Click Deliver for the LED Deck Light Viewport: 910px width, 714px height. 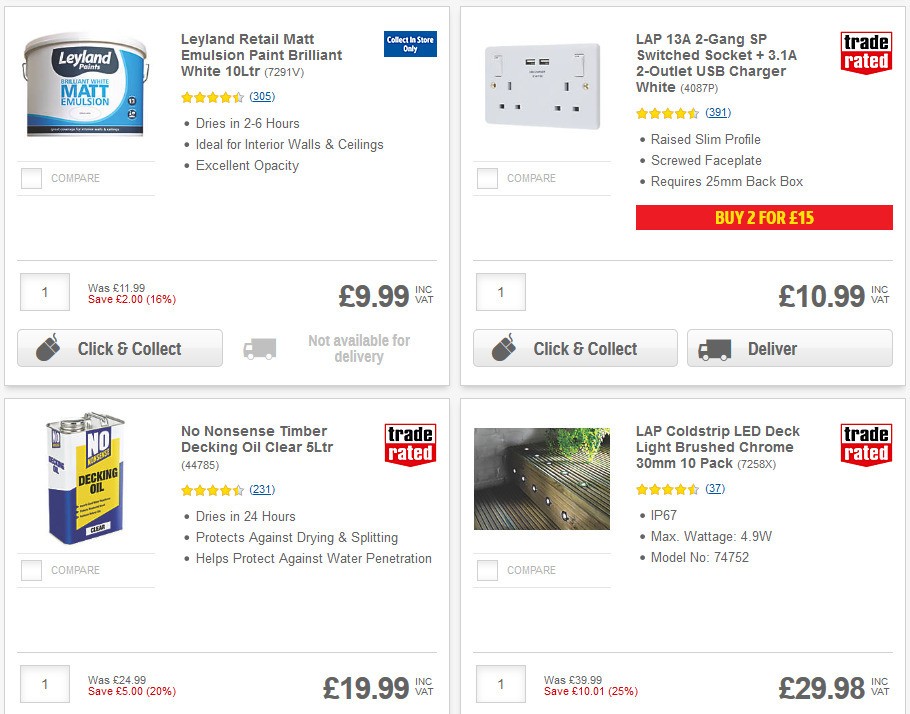pyautogui.click(x=789, y=710)
